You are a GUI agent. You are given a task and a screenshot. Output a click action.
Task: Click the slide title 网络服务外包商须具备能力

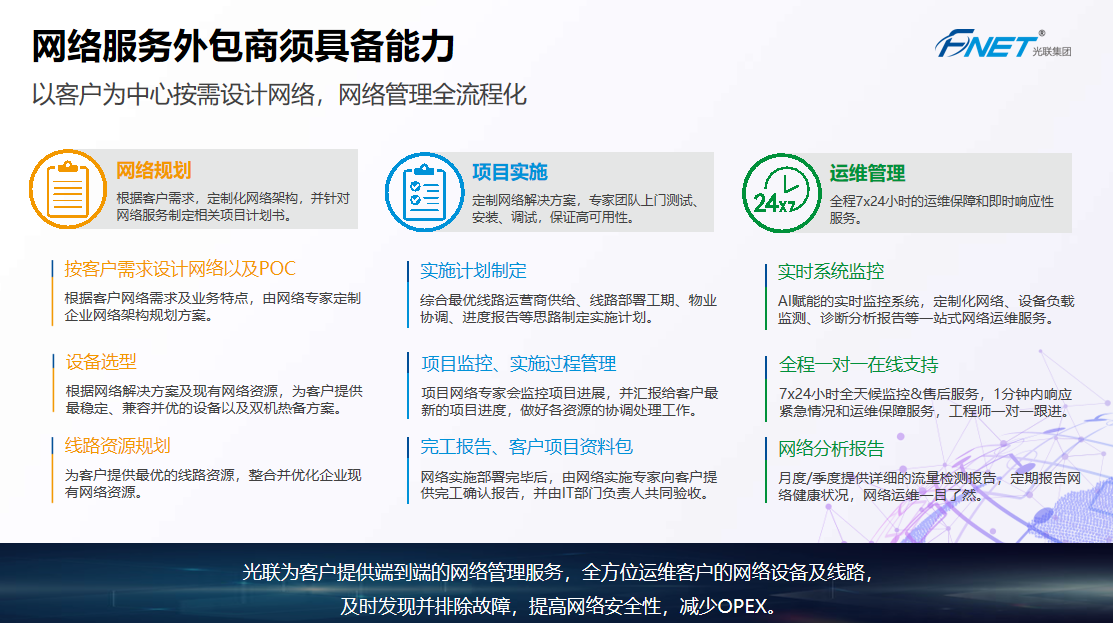pyautogui.click(x=243, y=47)
